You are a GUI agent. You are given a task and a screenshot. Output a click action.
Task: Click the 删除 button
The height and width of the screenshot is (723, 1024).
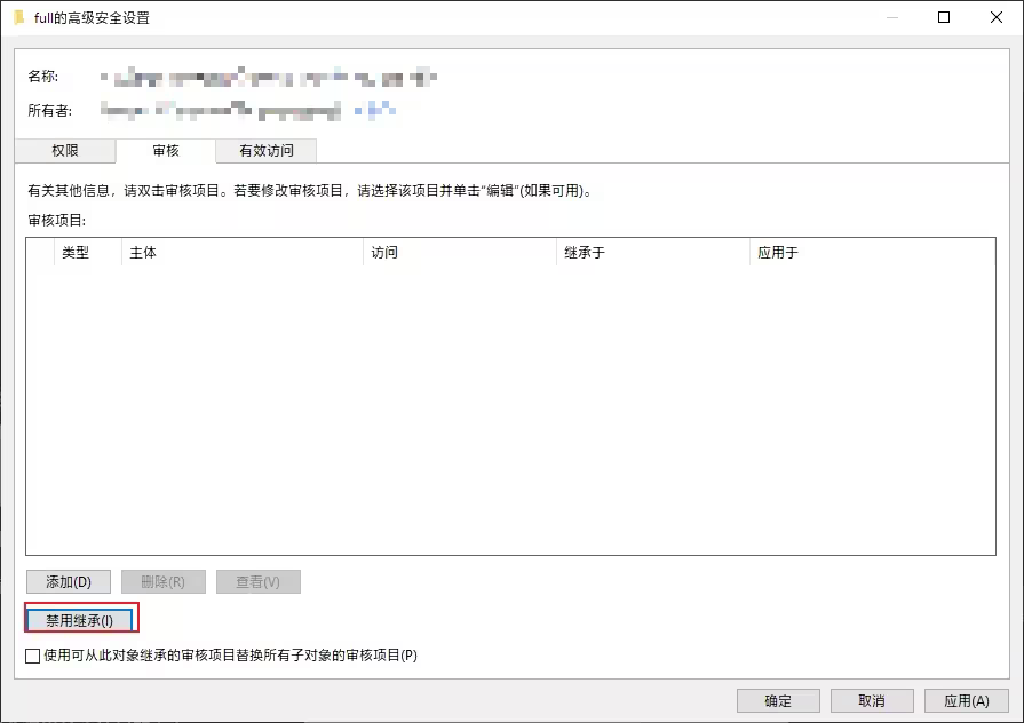(x=163, y=581)
